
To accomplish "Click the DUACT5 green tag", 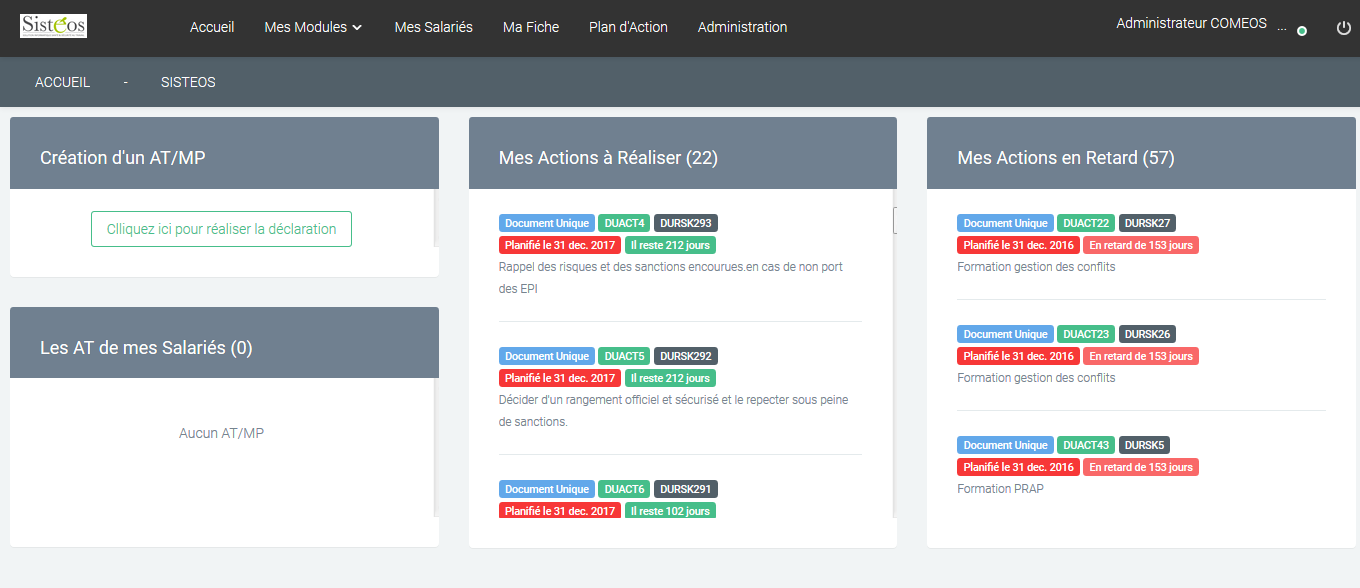I will (625, 356).
